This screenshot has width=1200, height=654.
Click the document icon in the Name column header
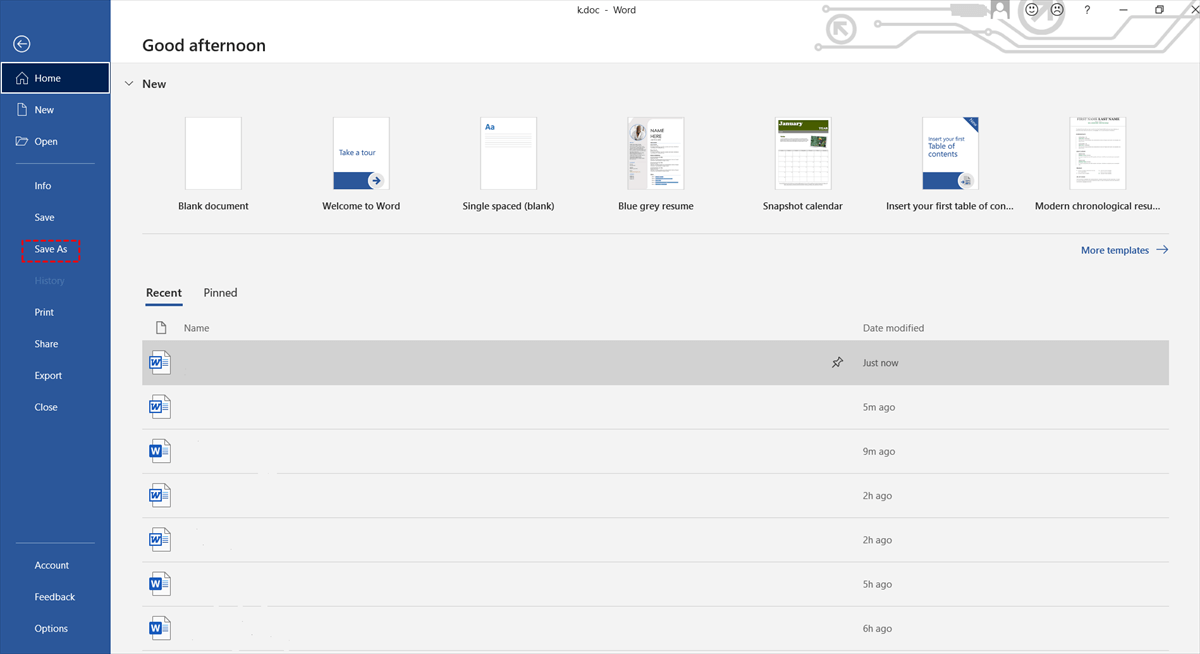point(160,327)
